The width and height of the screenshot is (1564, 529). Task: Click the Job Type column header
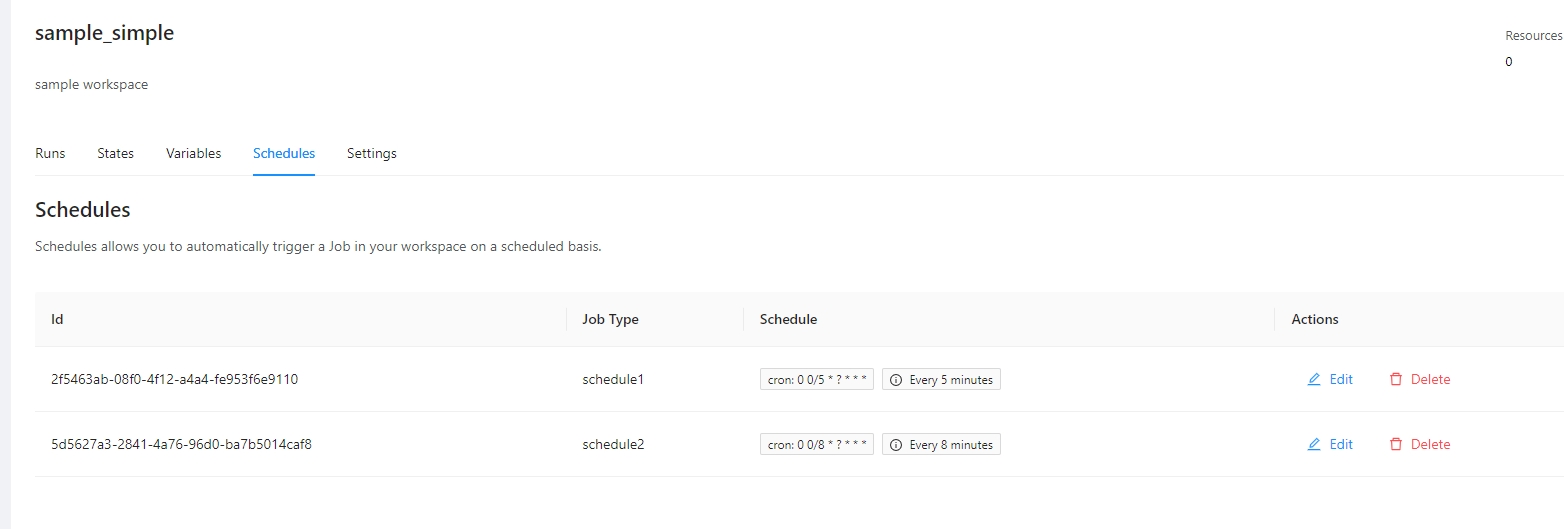point(610,320)
